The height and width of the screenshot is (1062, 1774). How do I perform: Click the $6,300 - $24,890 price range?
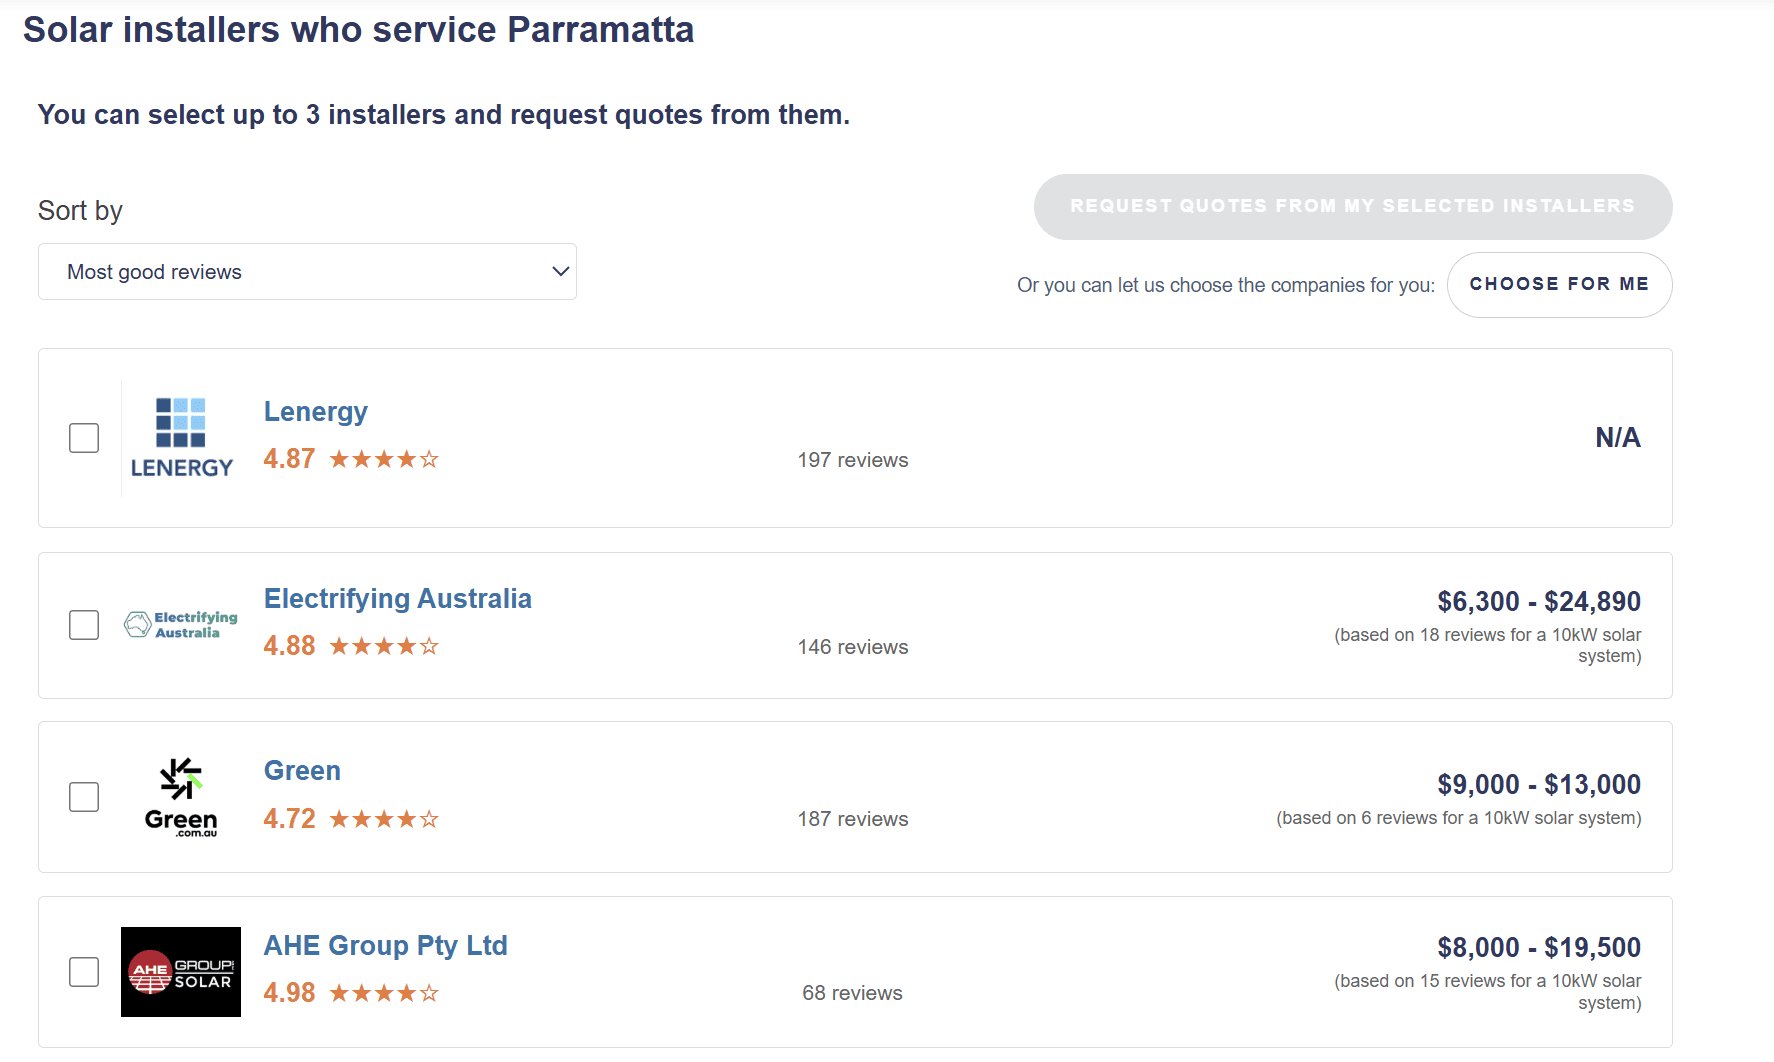coord(1539,602)
